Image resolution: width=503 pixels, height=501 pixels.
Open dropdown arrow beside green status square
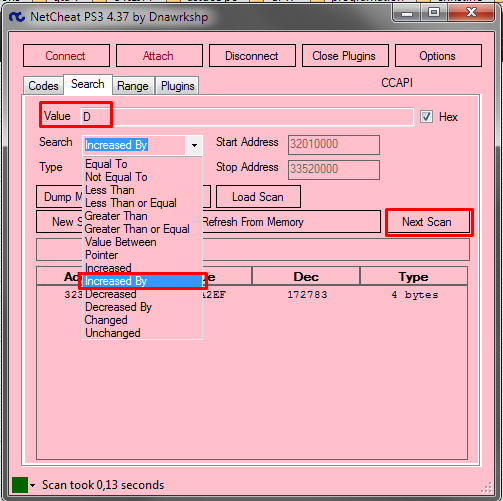pyautogui.click(x=32, y=485)
